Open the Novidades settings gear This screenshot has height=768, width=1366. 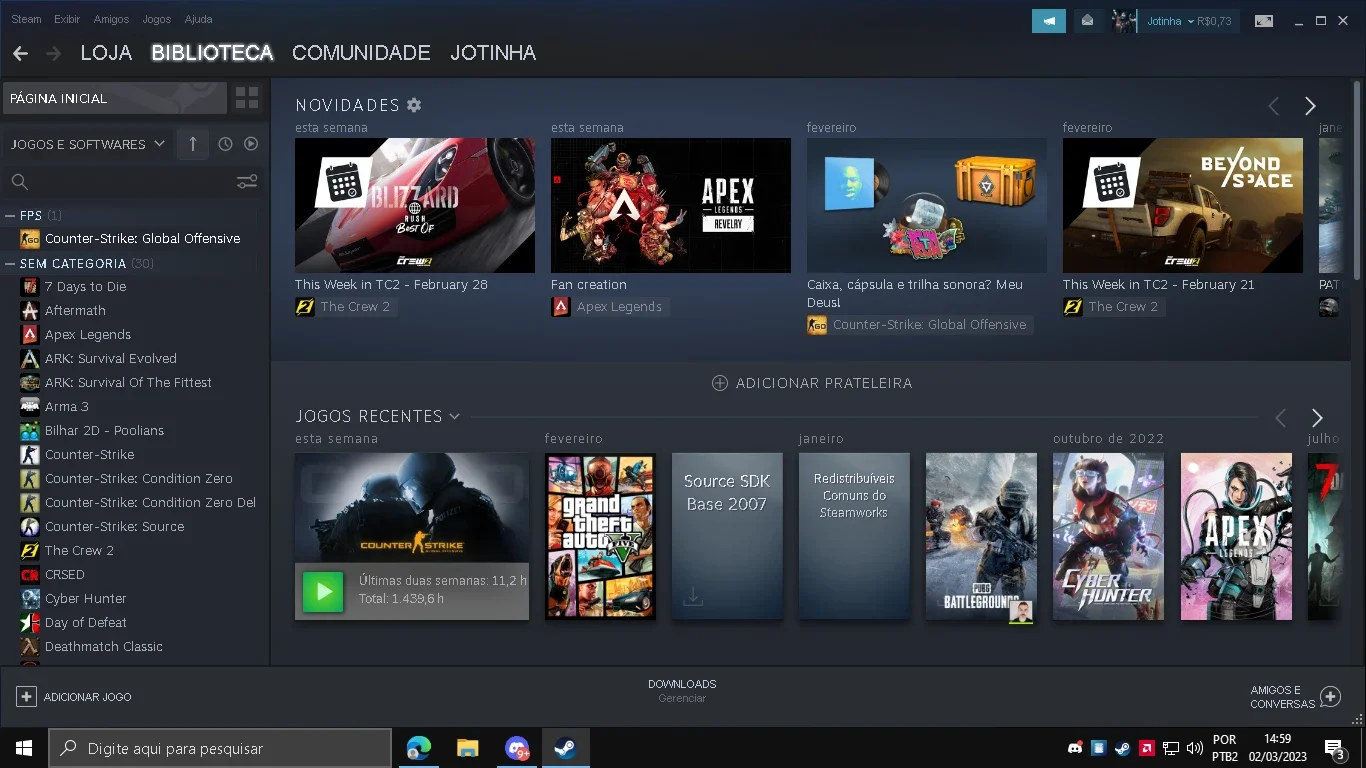[x=414, y=105]
